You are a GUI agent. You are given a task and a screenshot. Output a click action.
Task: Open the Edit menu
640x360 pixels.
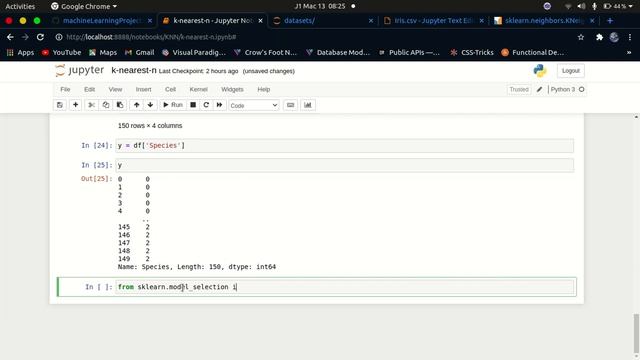[x=89, y=89]
